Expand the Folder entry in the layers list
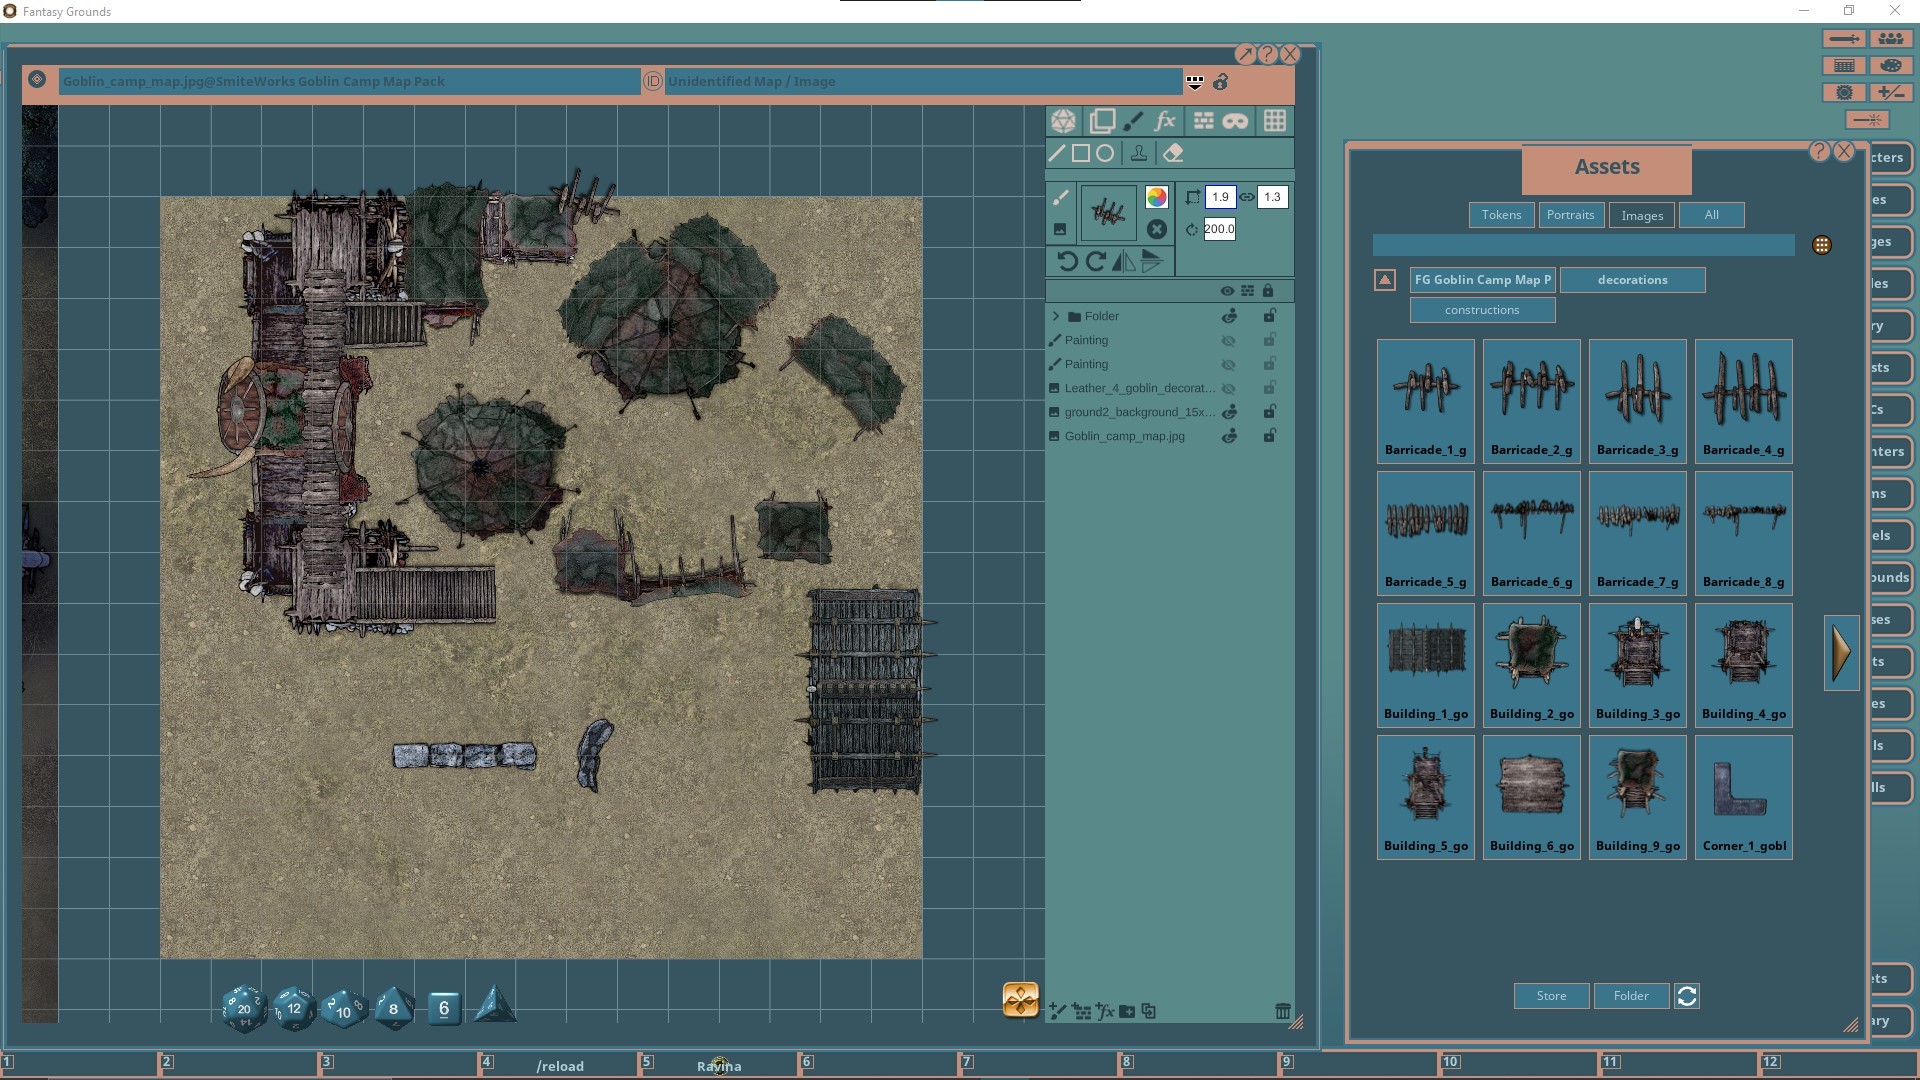This screenshot has height=1080, width=1920. click(x=1056, y=315)
